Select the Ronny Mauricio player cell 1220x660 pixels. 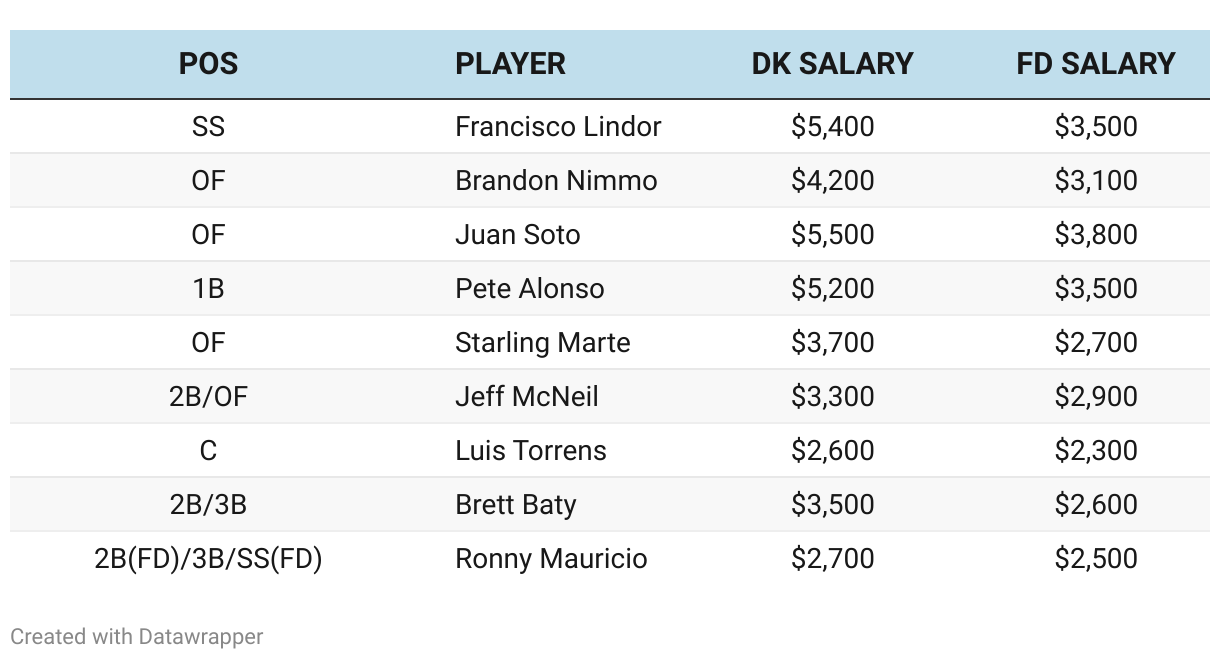coord(551,559)
